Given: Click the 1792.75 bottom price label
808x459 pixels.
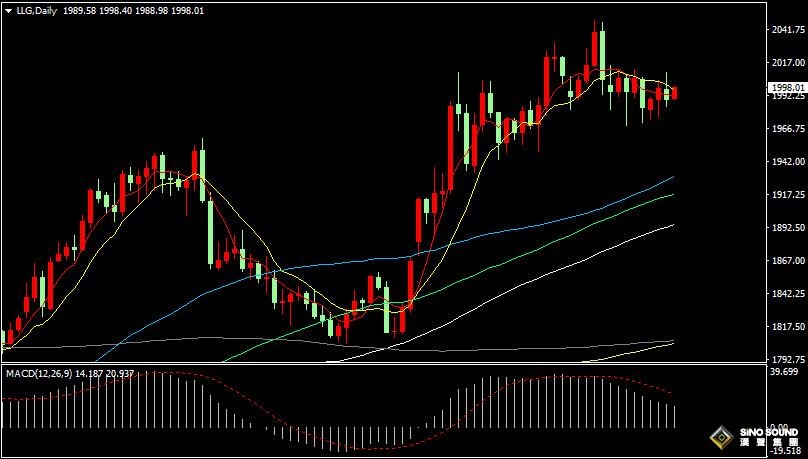Looking at the screenshot, I should pyautogui.click(x=788, y=359).
